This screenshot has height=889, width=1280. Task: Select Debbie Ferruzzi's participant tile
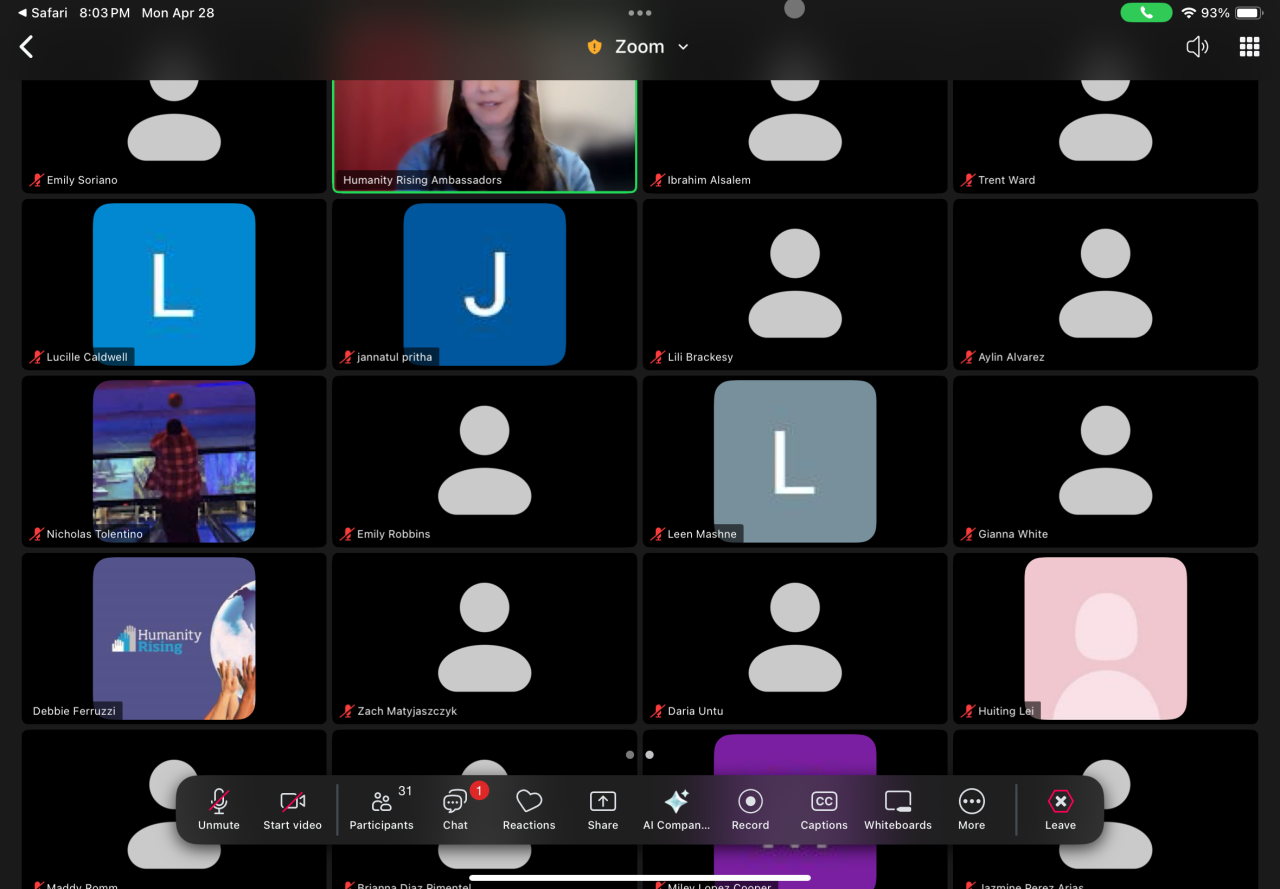point(174,638)
